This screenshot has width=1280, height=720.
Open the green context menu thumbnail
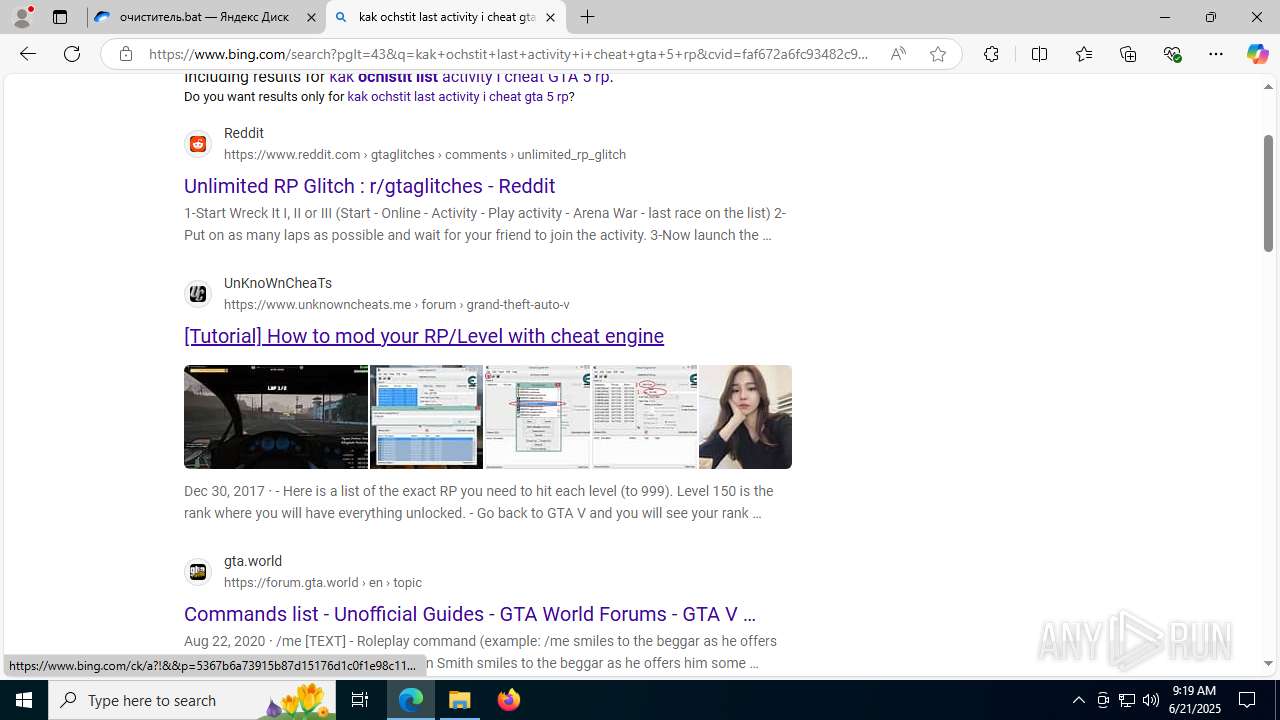coord(538,417)
